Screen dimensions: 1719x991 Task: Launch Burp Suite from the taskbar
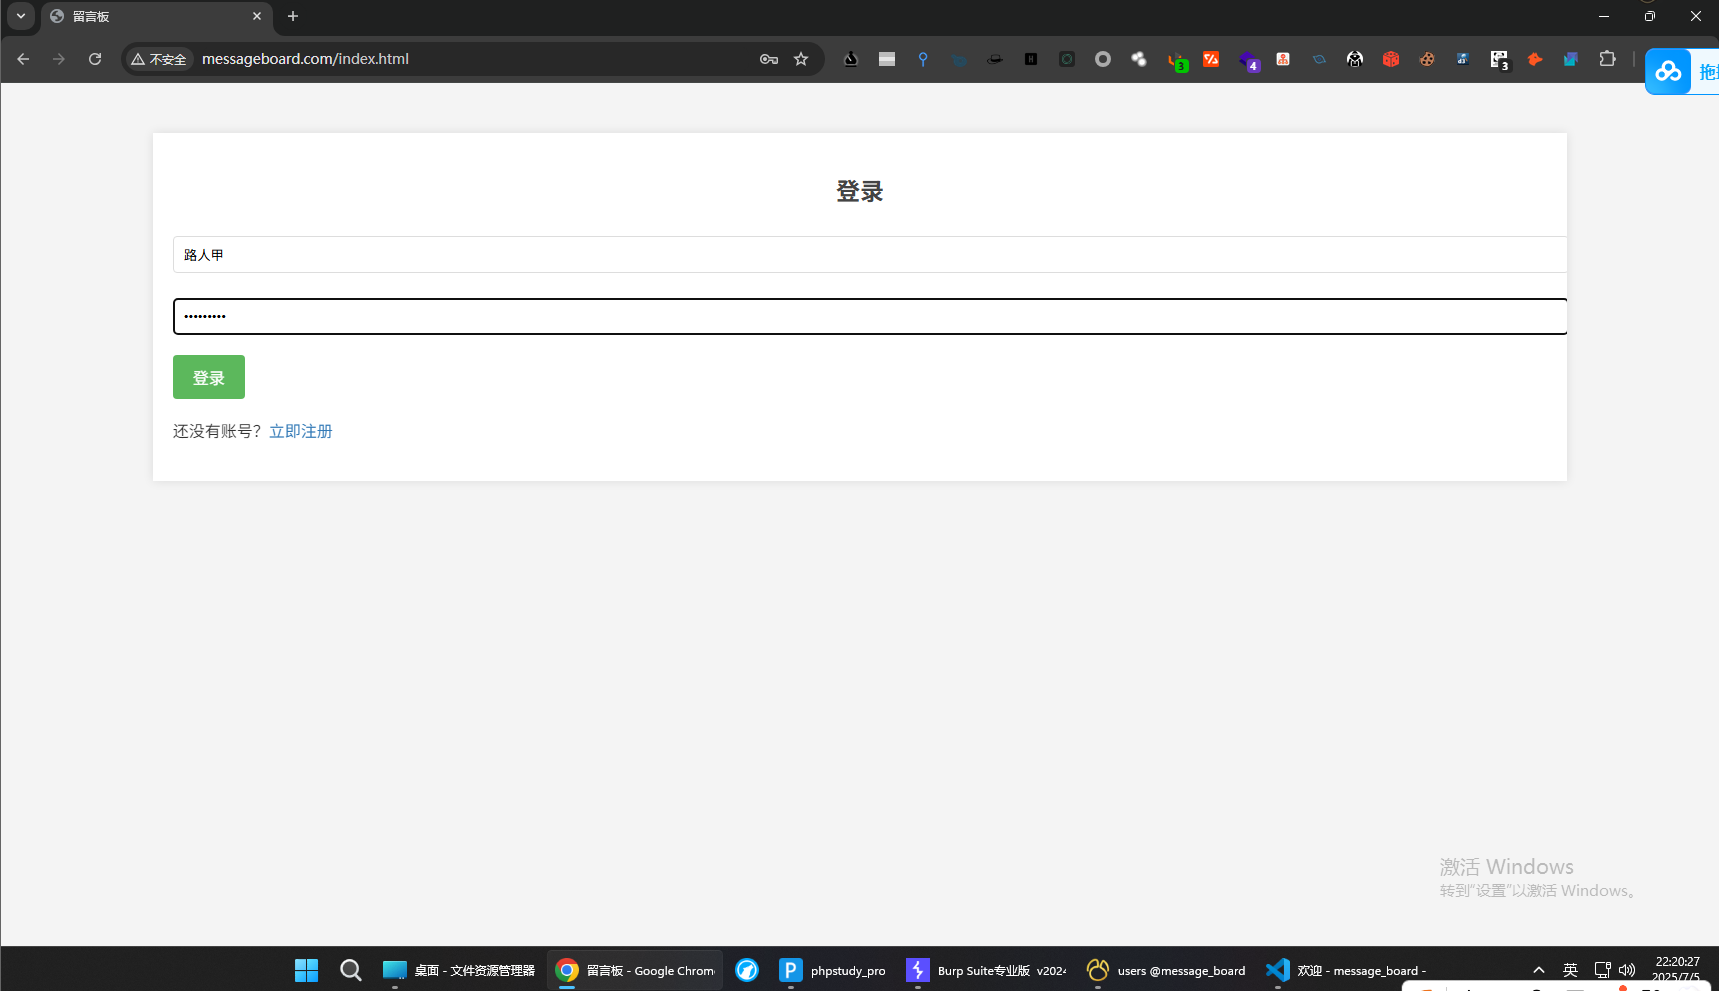tap(917, 970)
